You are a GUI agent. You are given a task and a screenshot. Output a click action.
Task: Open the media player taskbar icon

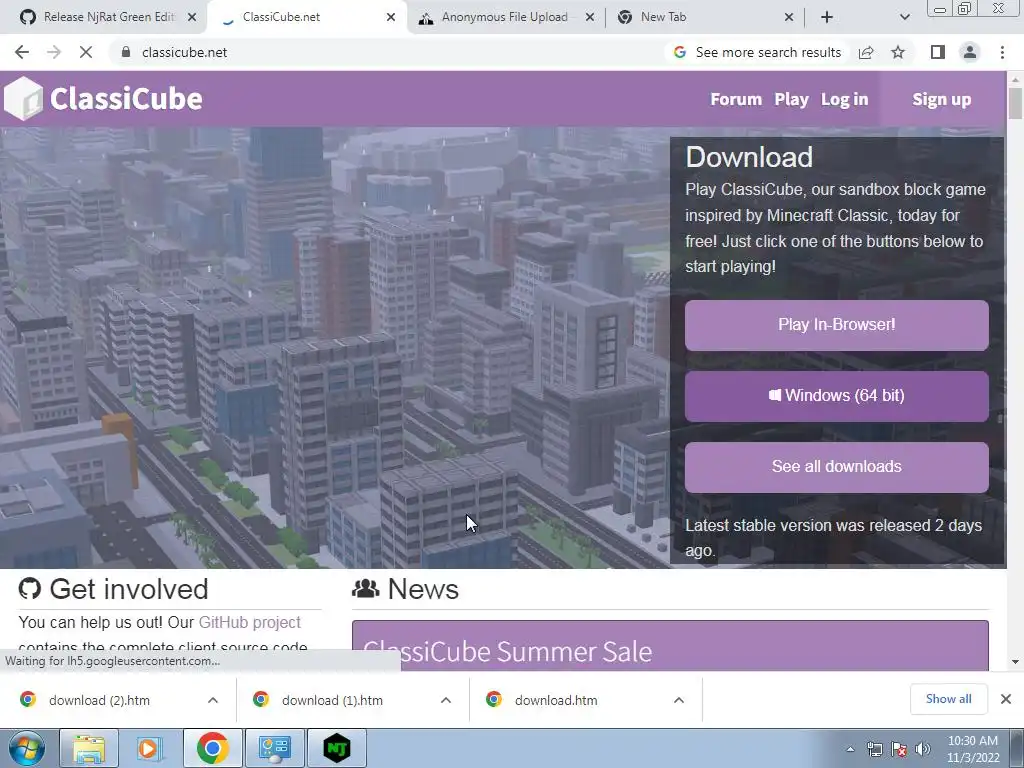click(x=150, y=748)
